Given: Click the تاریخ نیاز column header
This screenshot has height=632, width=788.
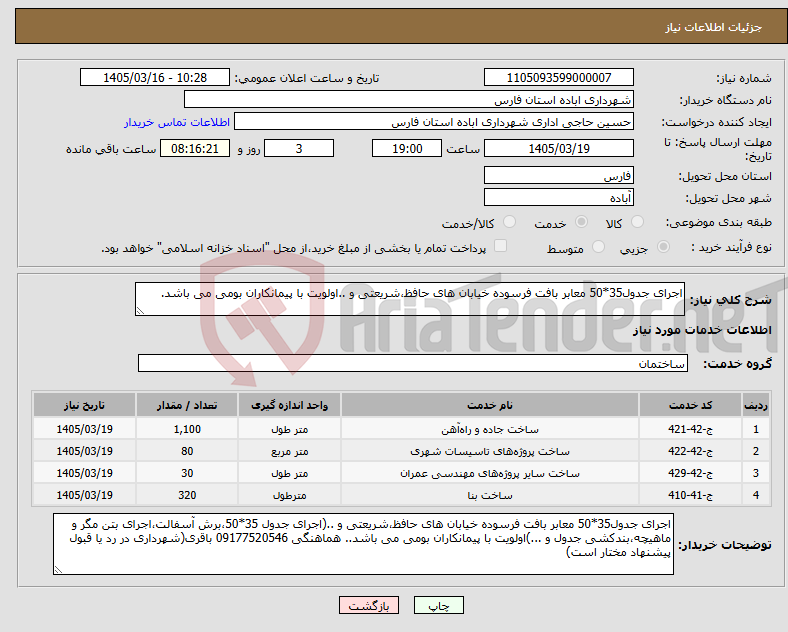Looking at the screenshot, I should (x=84, y=405).
